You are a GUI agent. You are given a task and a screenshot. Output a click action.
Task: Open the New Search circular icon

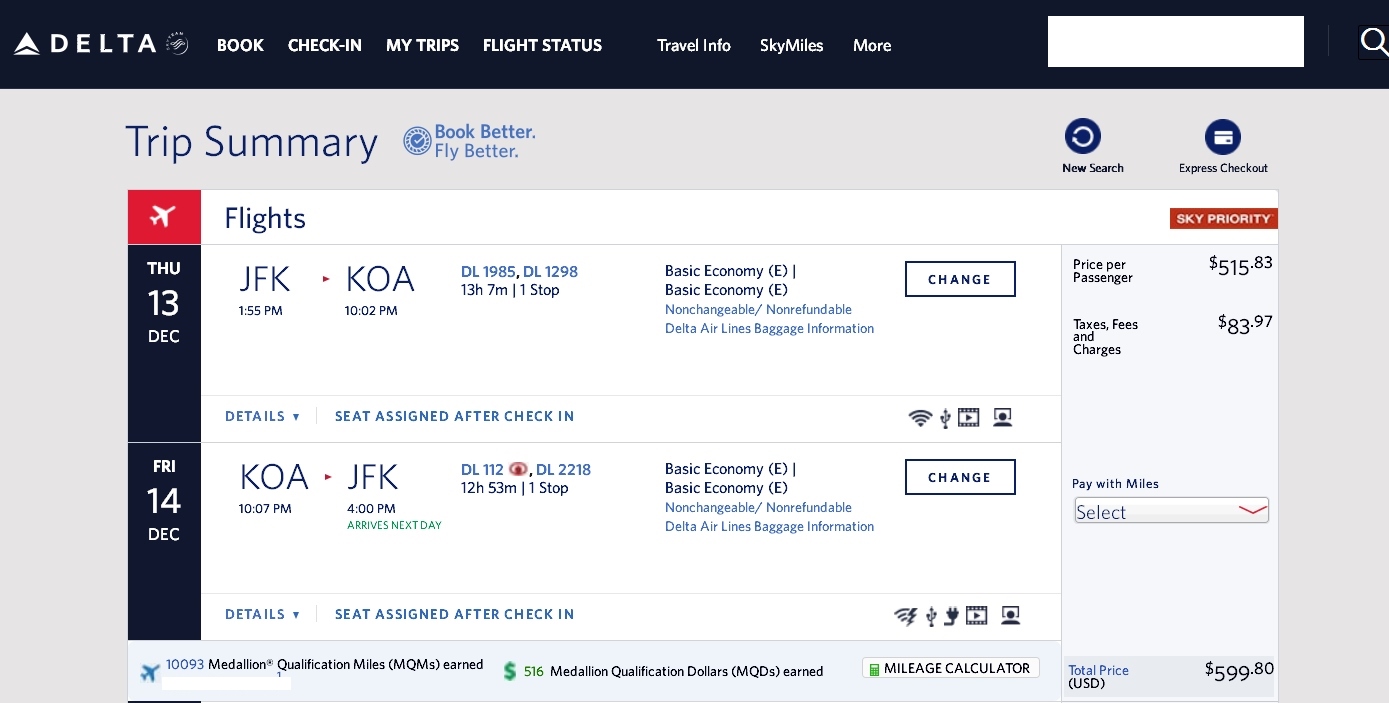click(1083, 135)
